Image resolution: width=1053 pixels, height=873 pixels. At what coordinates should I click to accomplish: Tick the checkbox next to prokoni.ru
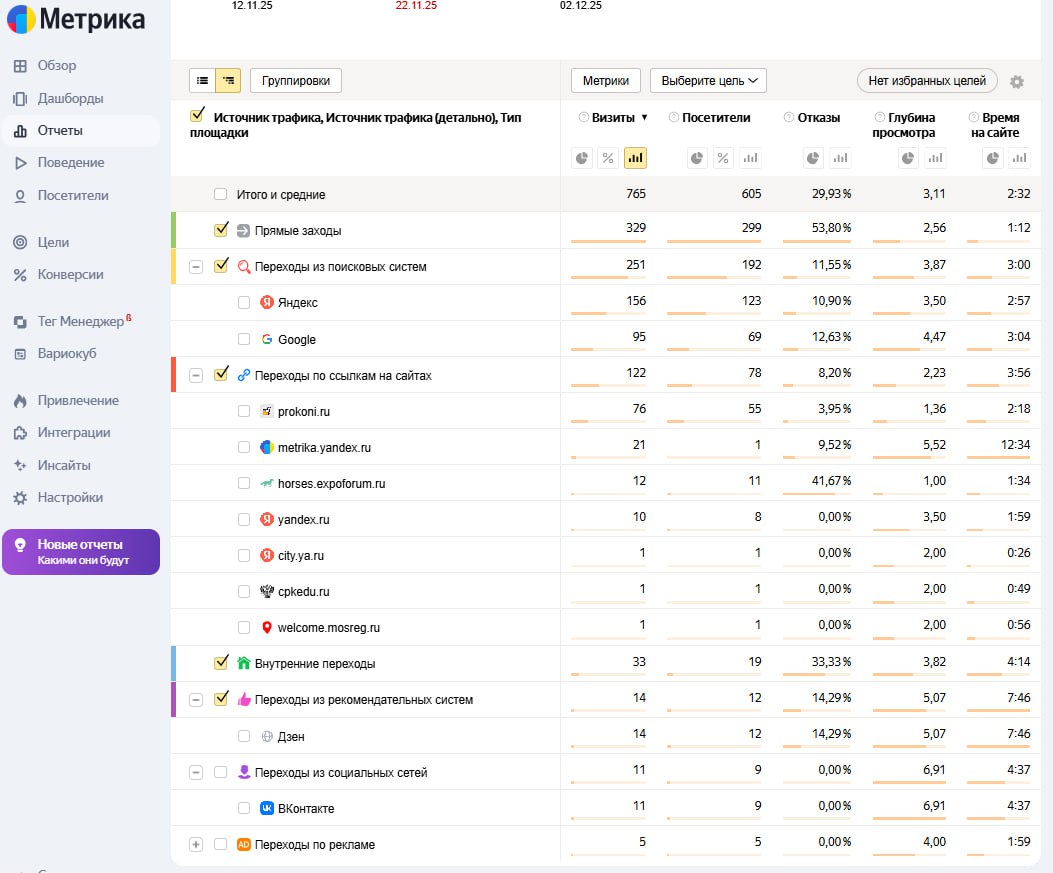click(244, 411)
